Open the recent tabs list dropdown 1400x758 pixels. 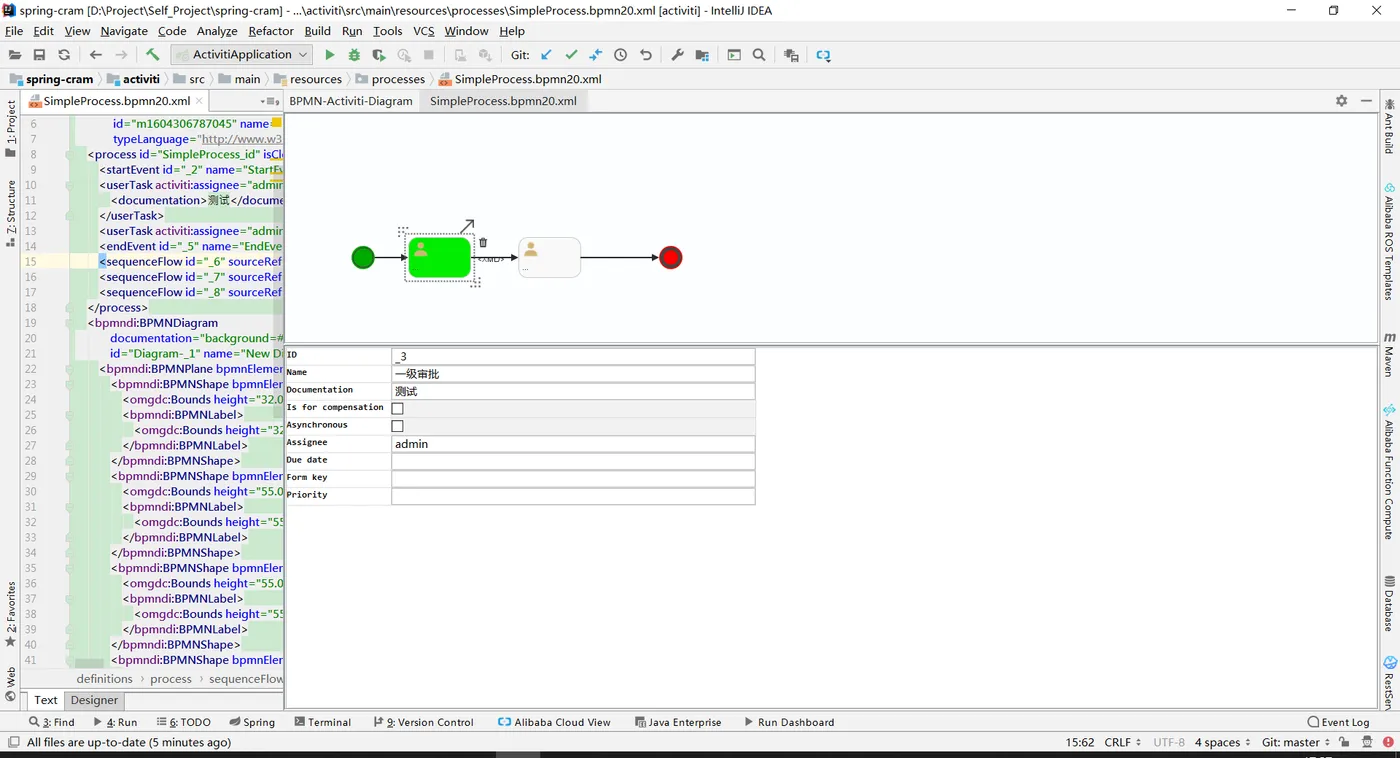tap(270, 101)
